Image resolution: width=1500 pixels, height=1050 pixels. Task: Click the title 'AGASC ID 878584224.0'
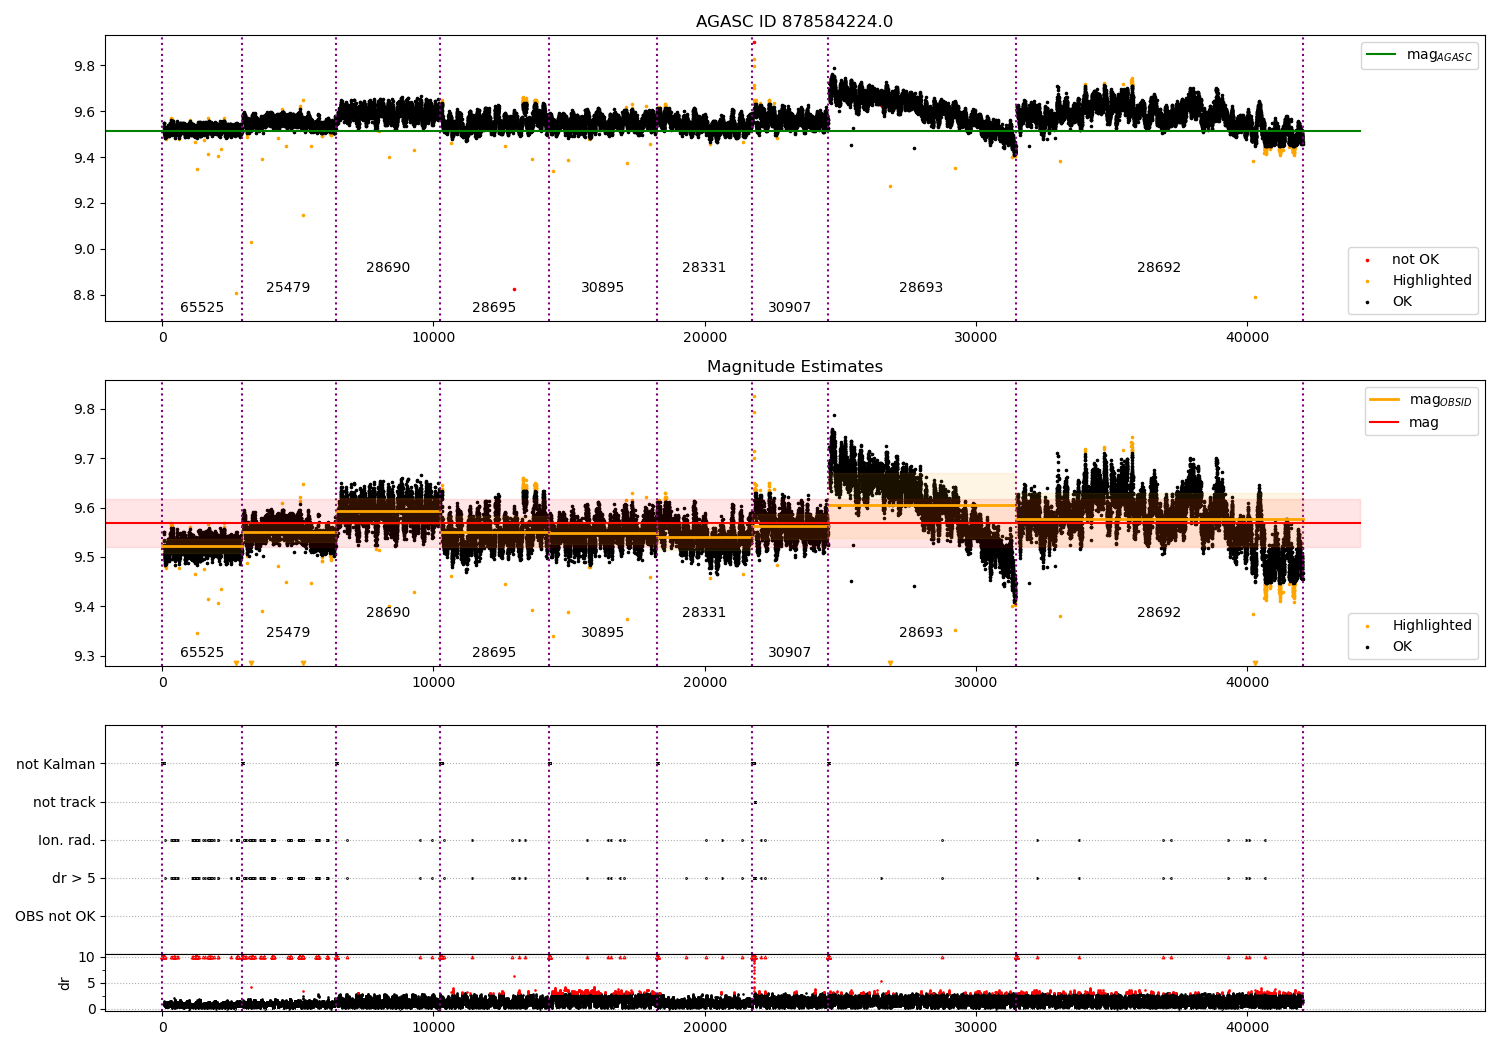[794, 22]
